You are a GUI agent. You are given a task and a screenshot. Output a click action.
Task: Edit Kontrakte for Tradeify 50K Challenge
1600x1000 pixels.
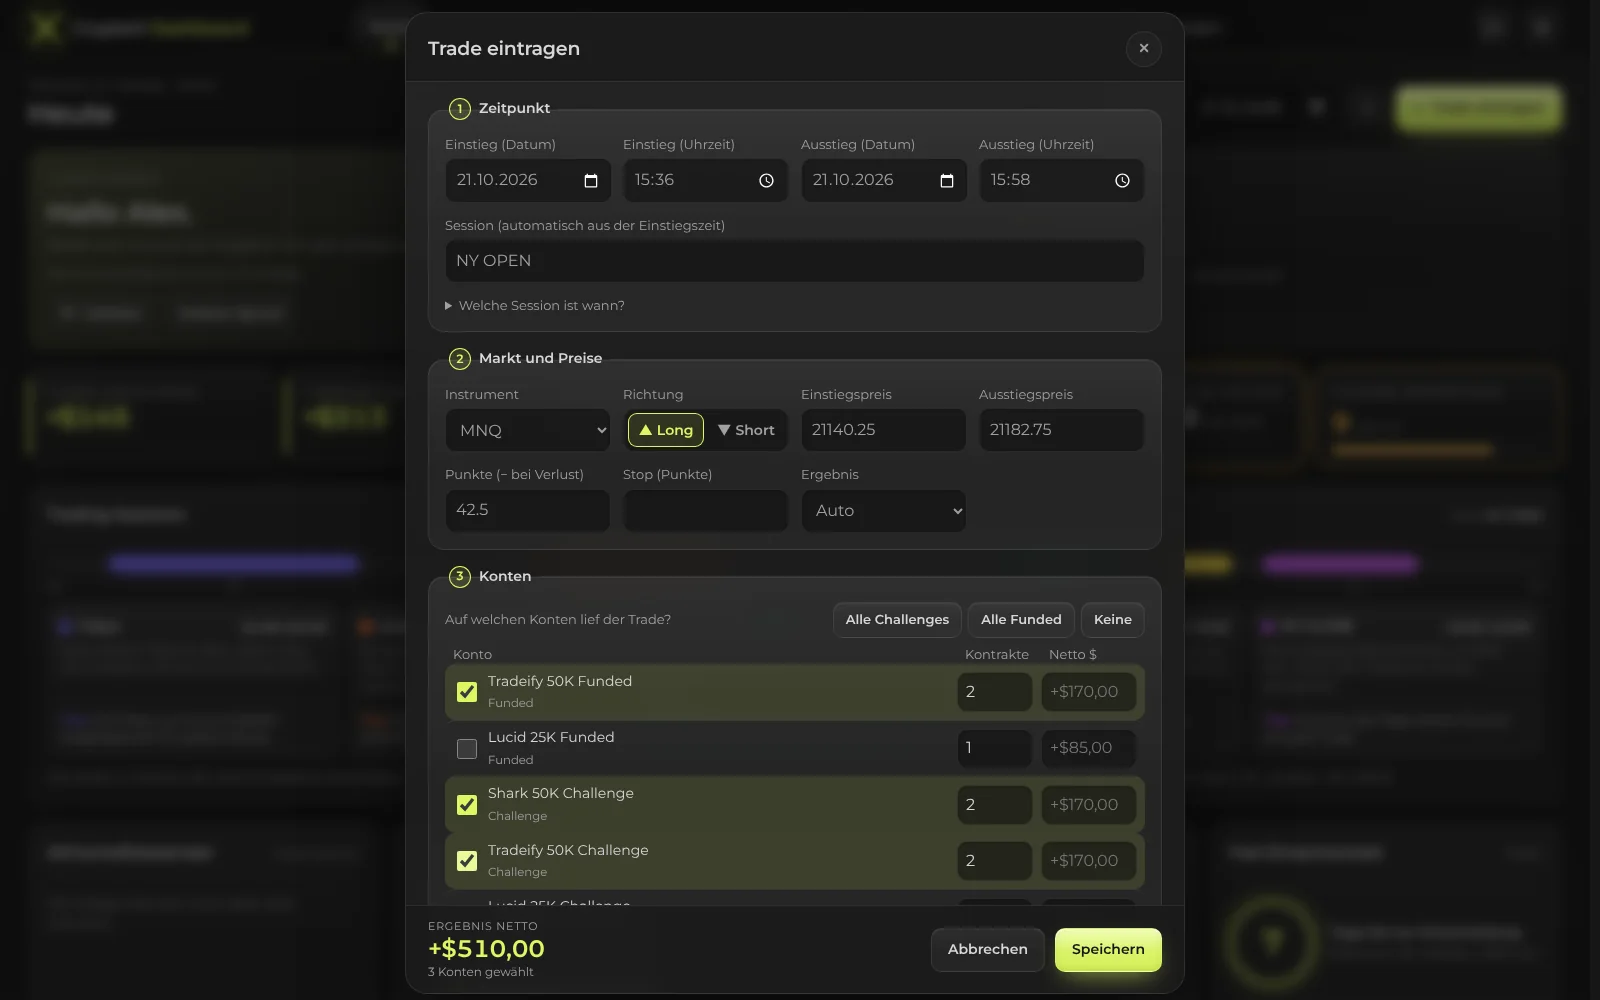click(994, 860)
